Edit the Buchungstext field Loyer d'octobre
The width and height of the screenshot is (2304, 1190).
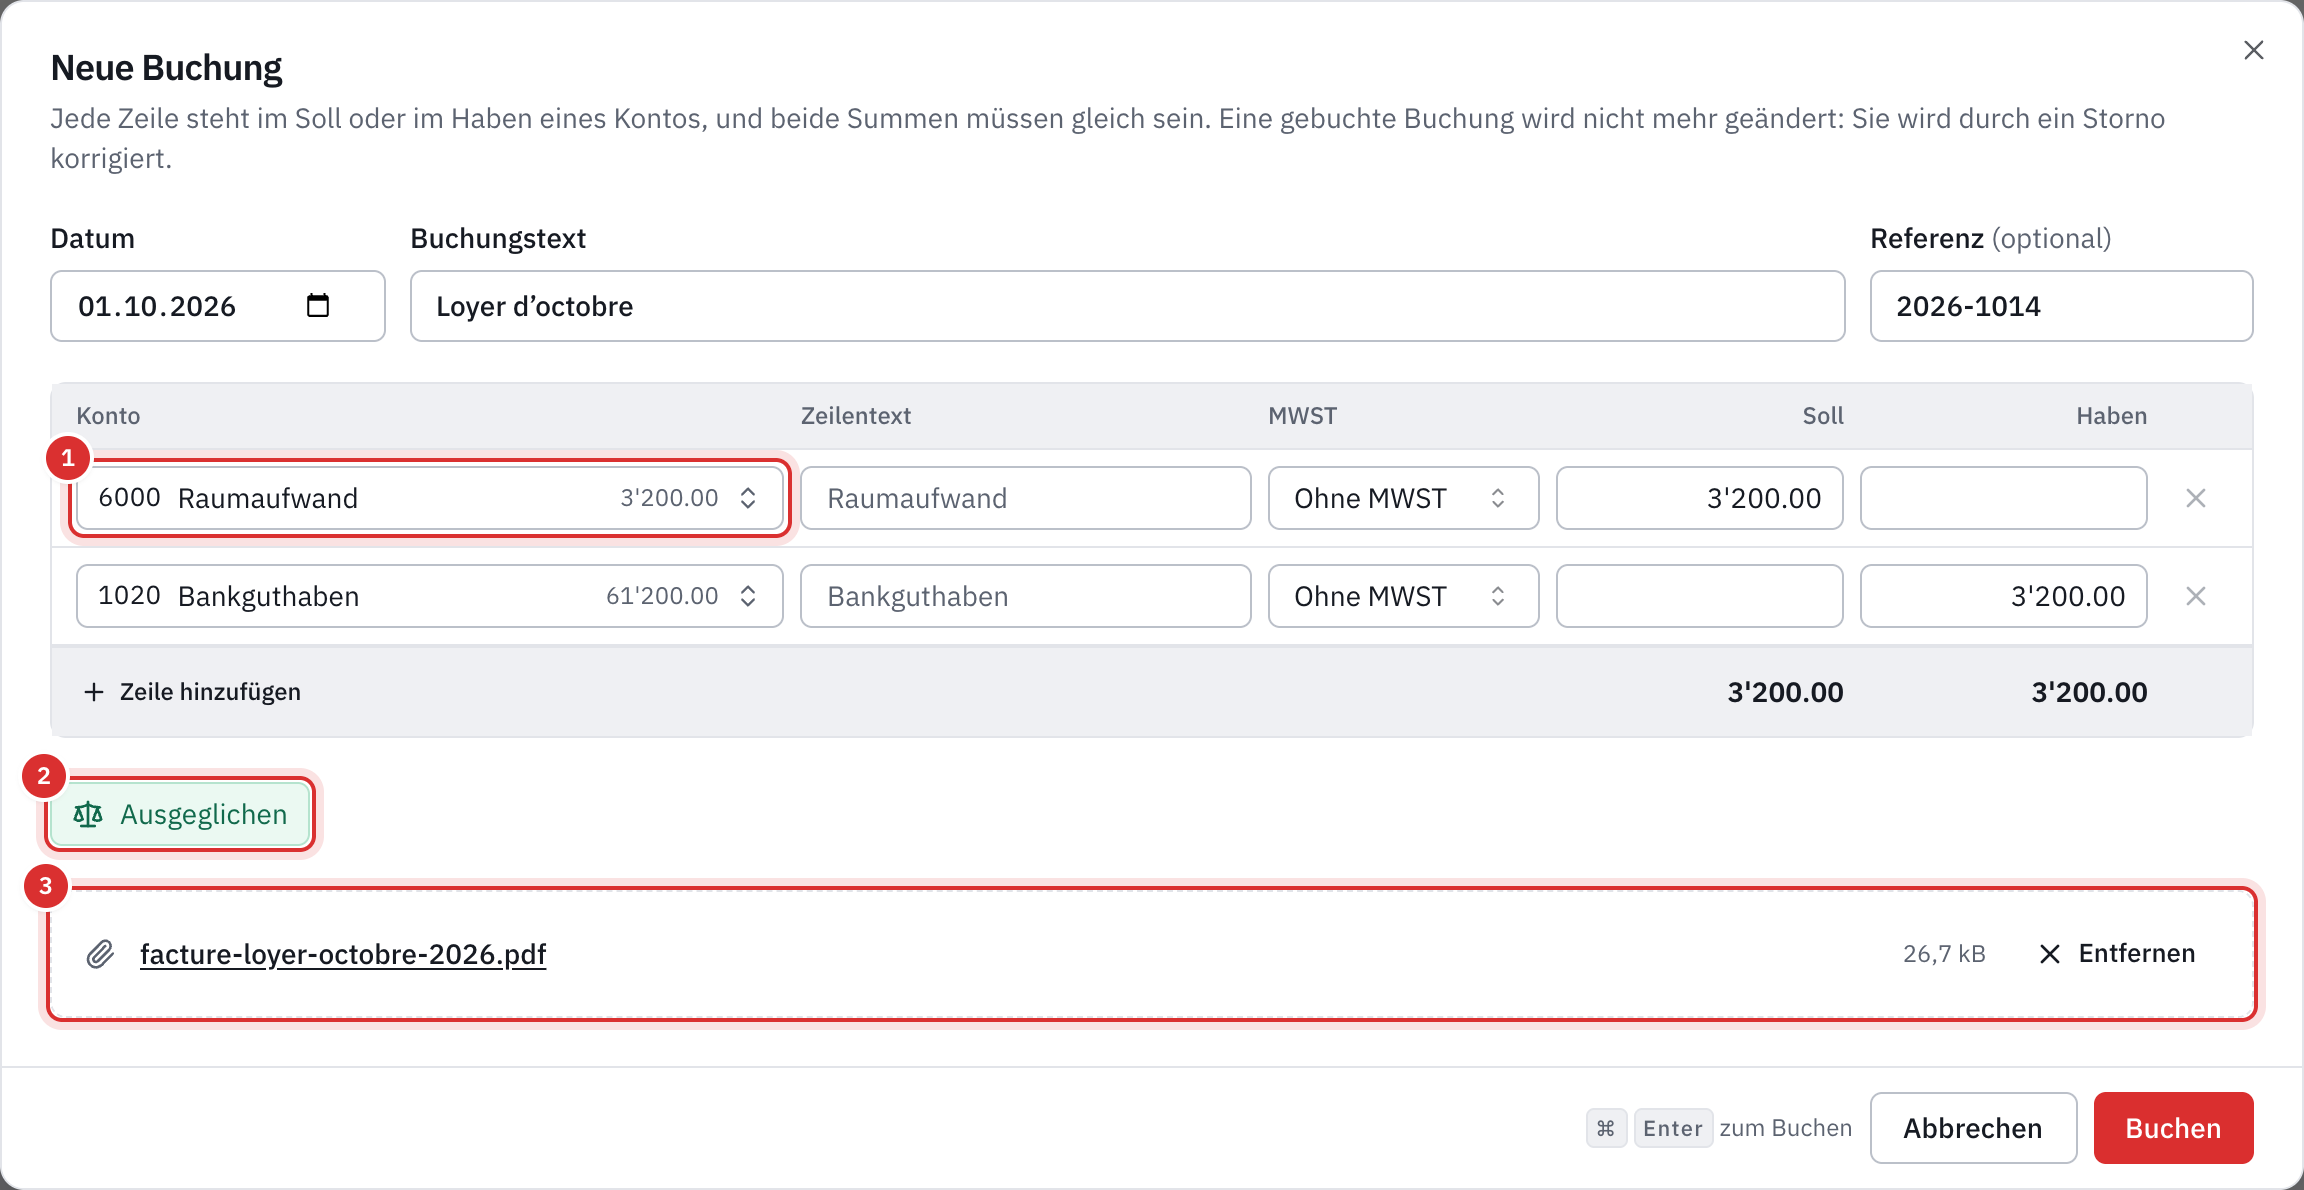coord(1127,306)
